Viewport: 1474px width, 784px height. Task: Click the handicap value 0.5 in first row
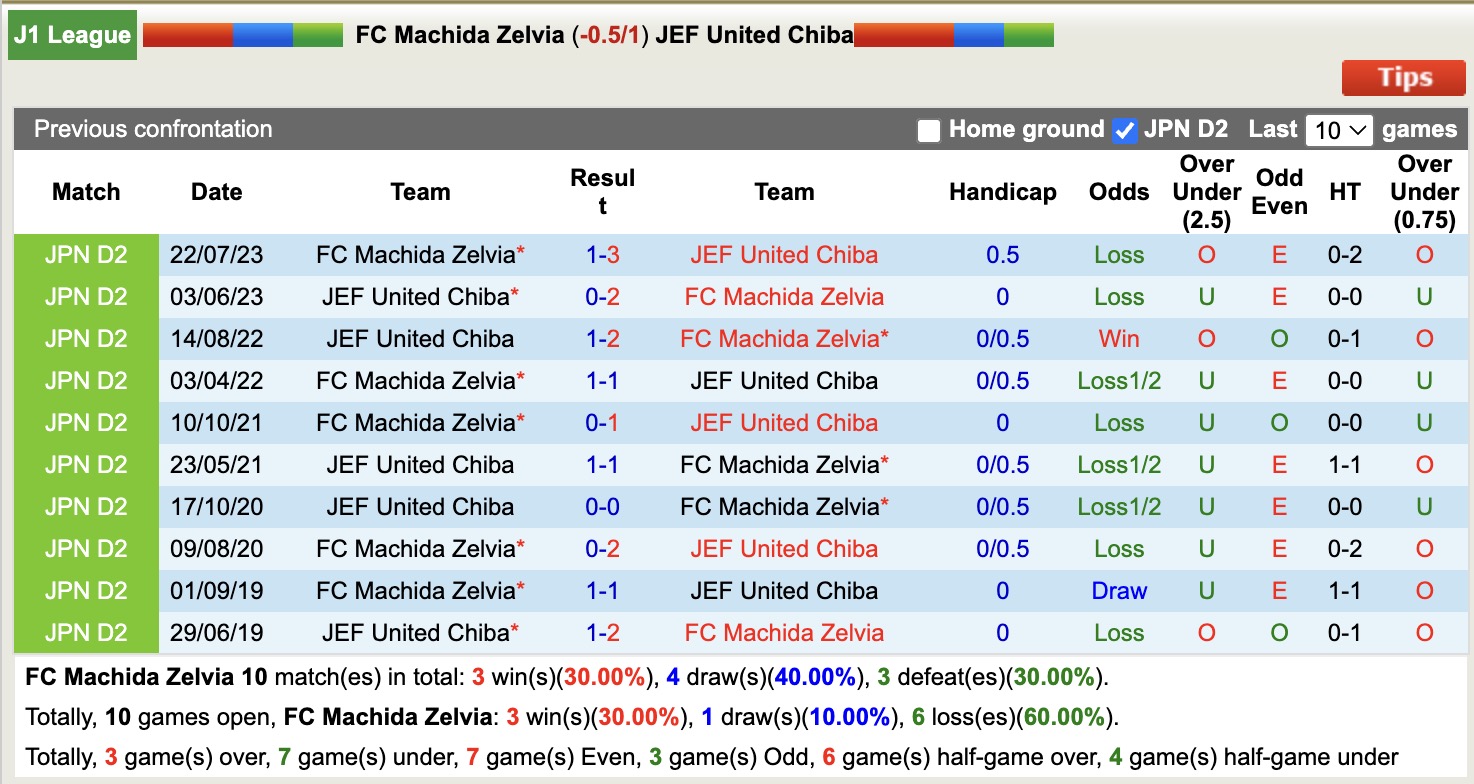pos(1002,254)
